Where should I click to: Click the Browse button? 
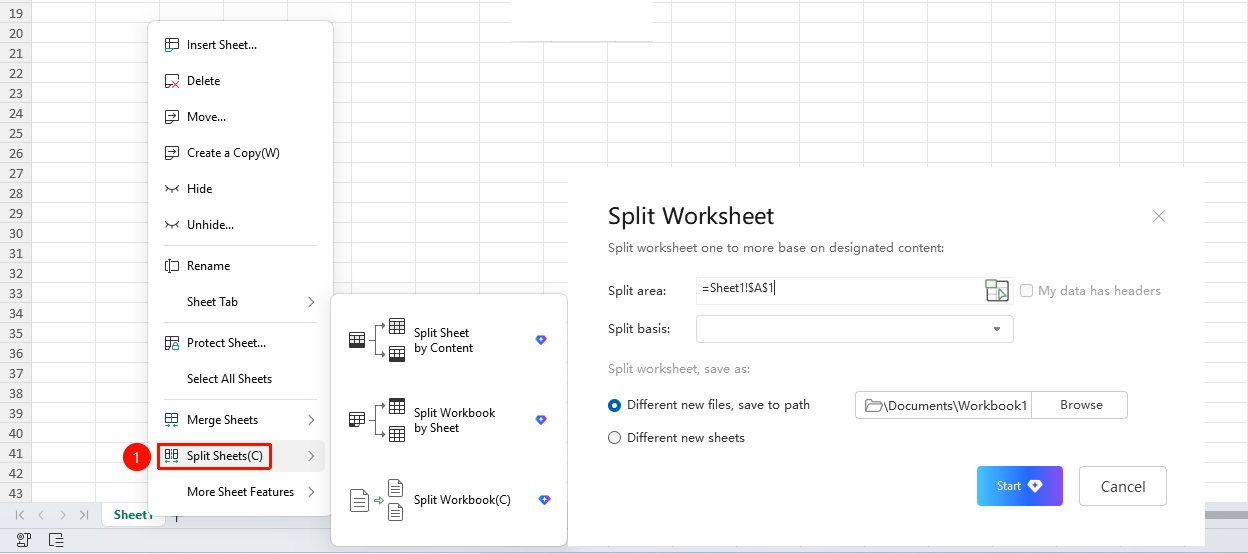pos(1080,405)
